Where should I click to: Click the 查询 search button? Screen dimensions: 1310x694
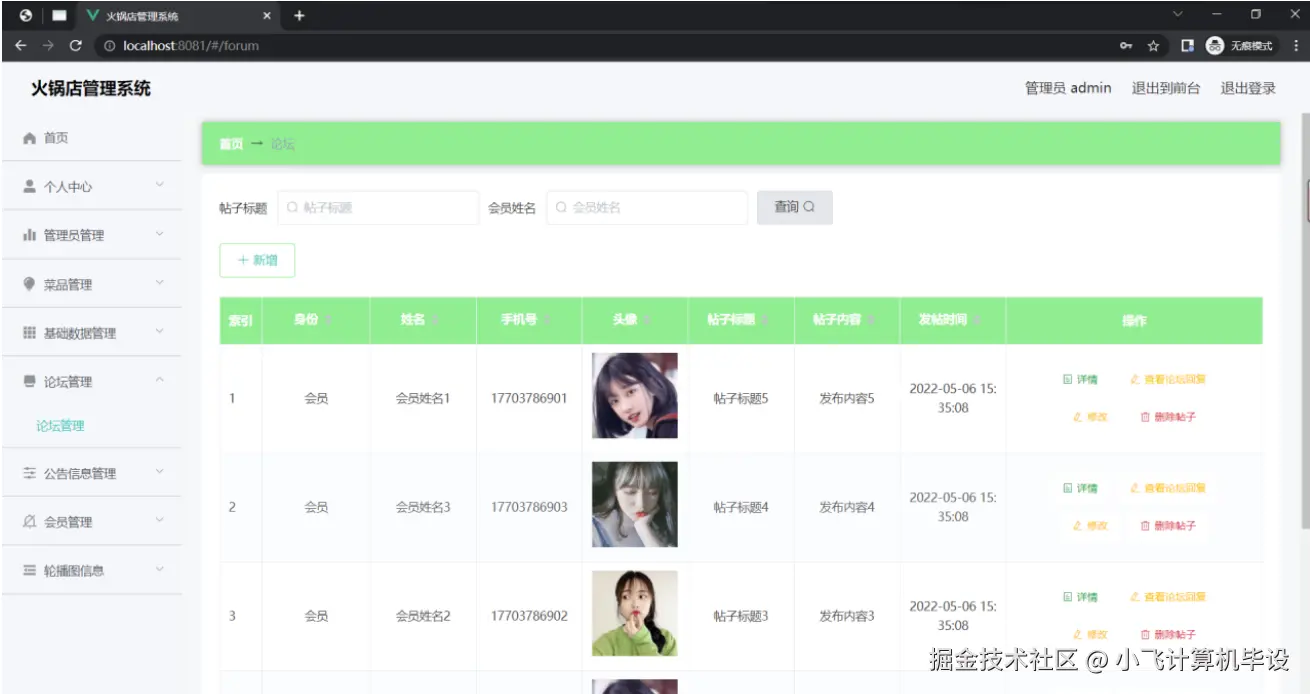pos(795,207)
